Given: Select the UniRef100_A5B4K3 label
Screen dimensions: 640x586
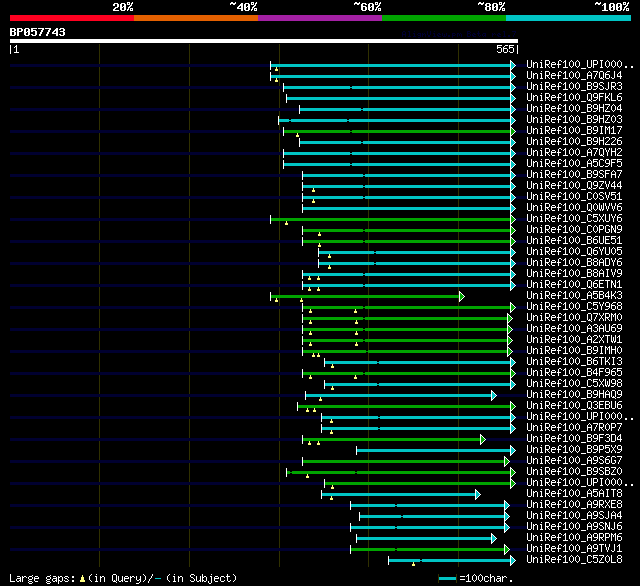Looking at the screenshot, I should (574, 296).
